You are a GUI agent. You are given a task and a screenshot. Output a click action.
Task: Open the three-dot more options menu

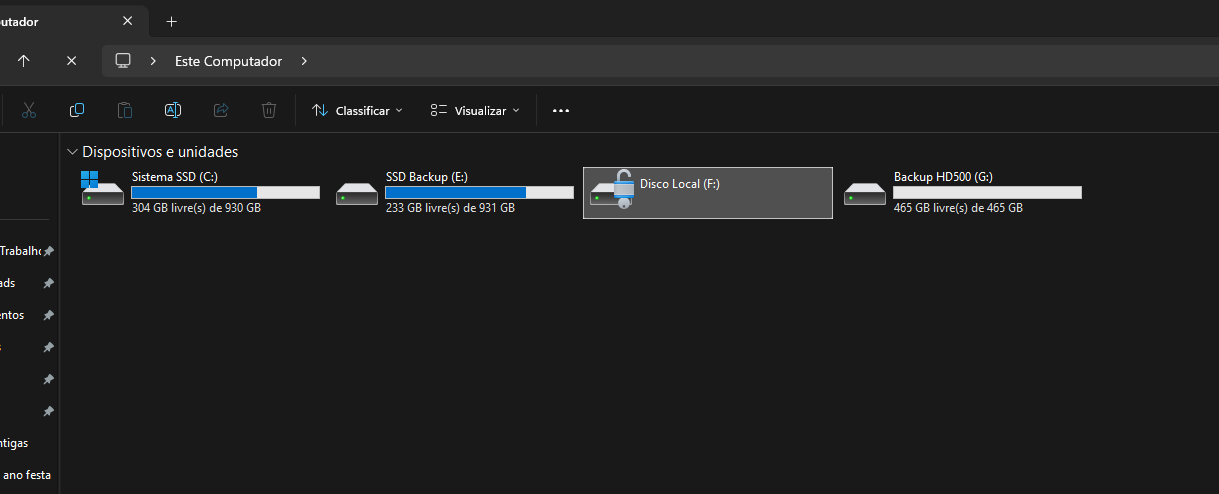[561, 110]
